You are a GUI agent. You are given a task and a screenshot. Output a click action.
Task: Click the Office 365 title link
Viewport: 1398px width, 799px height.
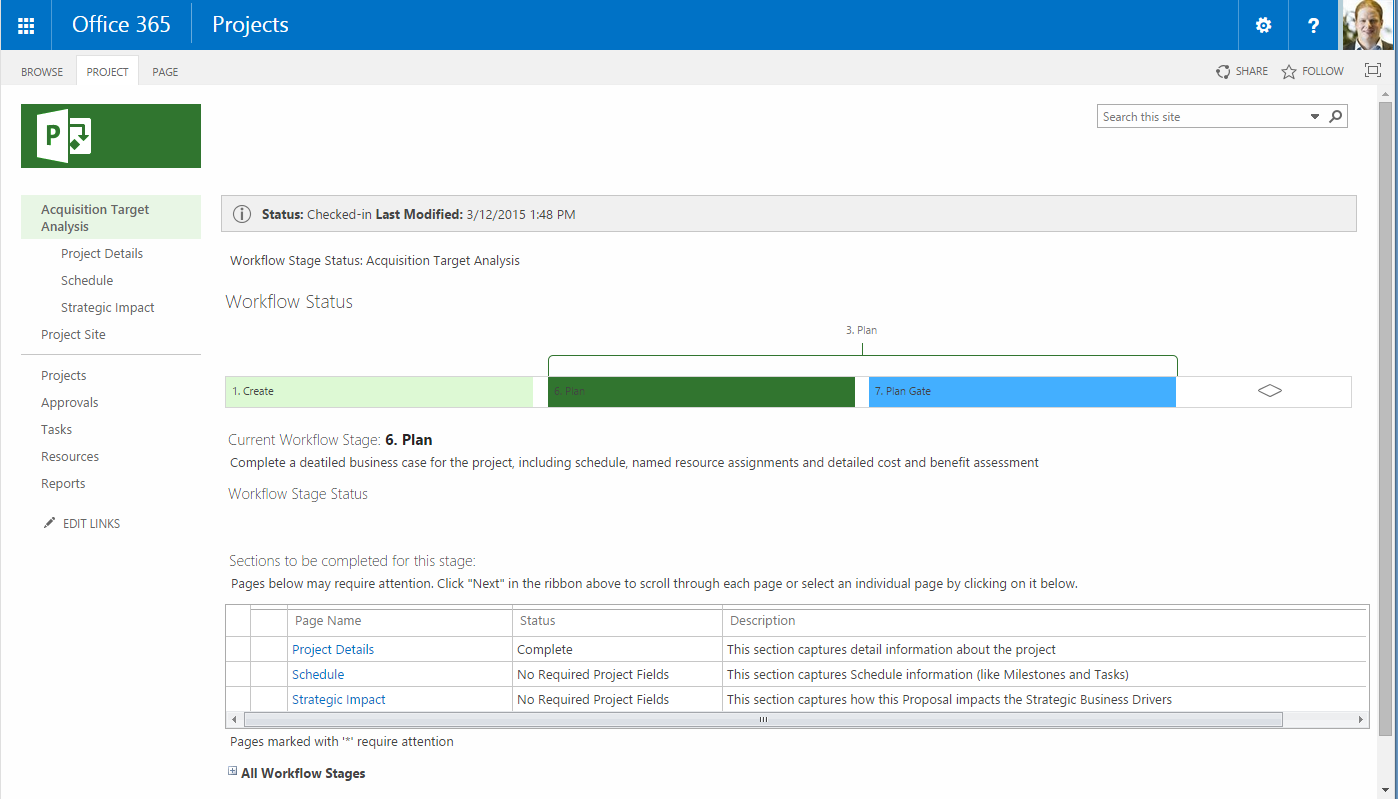(121, 25)
